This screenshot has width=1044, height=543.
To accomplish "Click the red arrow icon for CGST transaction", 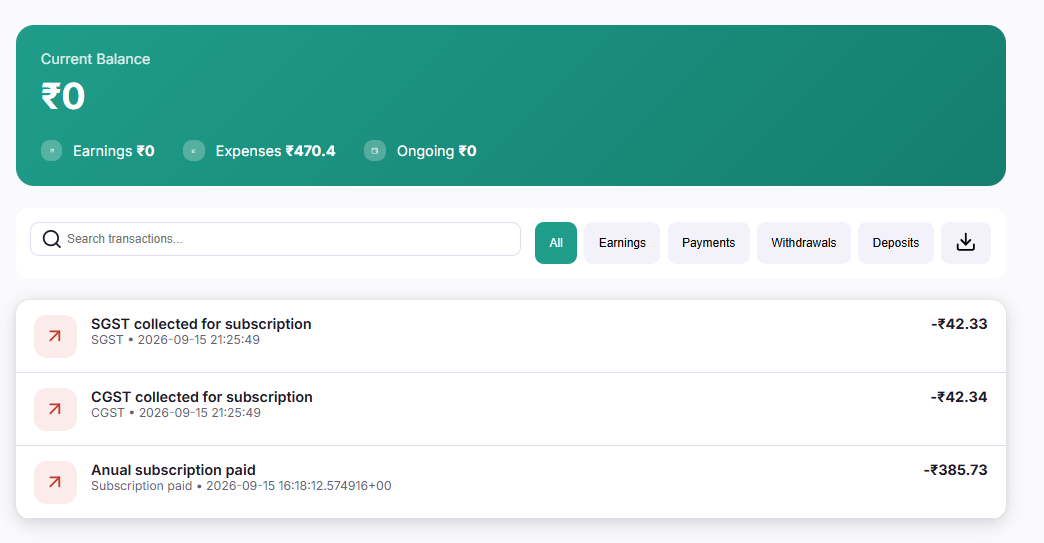I will [55, 409].
